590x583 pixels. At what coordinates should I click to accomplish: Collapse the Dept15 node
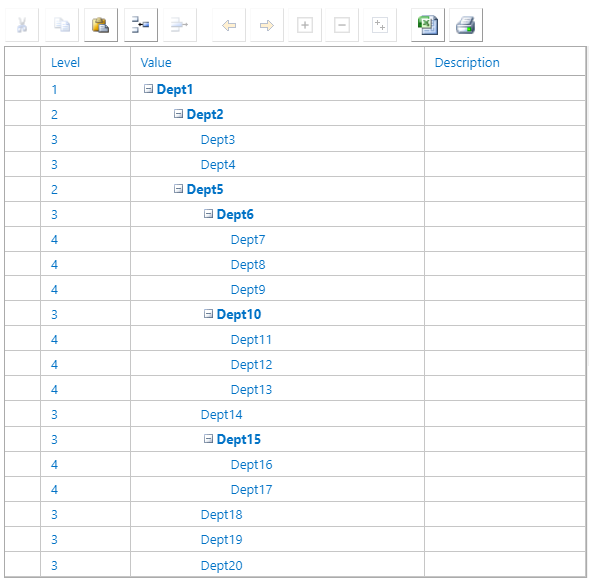coord(208,438)
